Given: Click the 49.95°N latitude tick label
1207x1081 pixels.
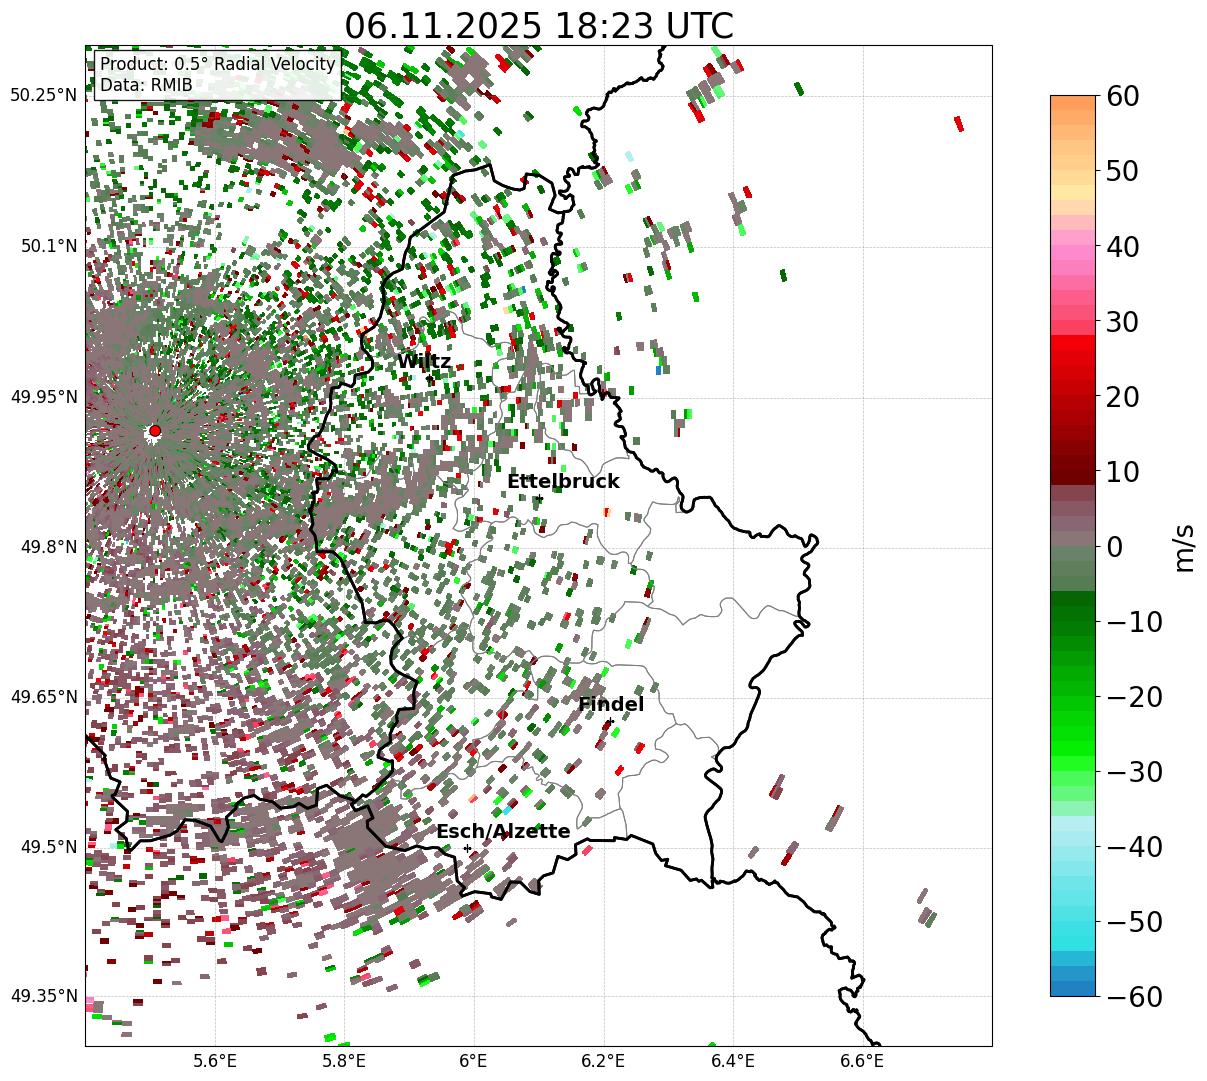Looking at the screenshot, I should [x=43, y=397].
